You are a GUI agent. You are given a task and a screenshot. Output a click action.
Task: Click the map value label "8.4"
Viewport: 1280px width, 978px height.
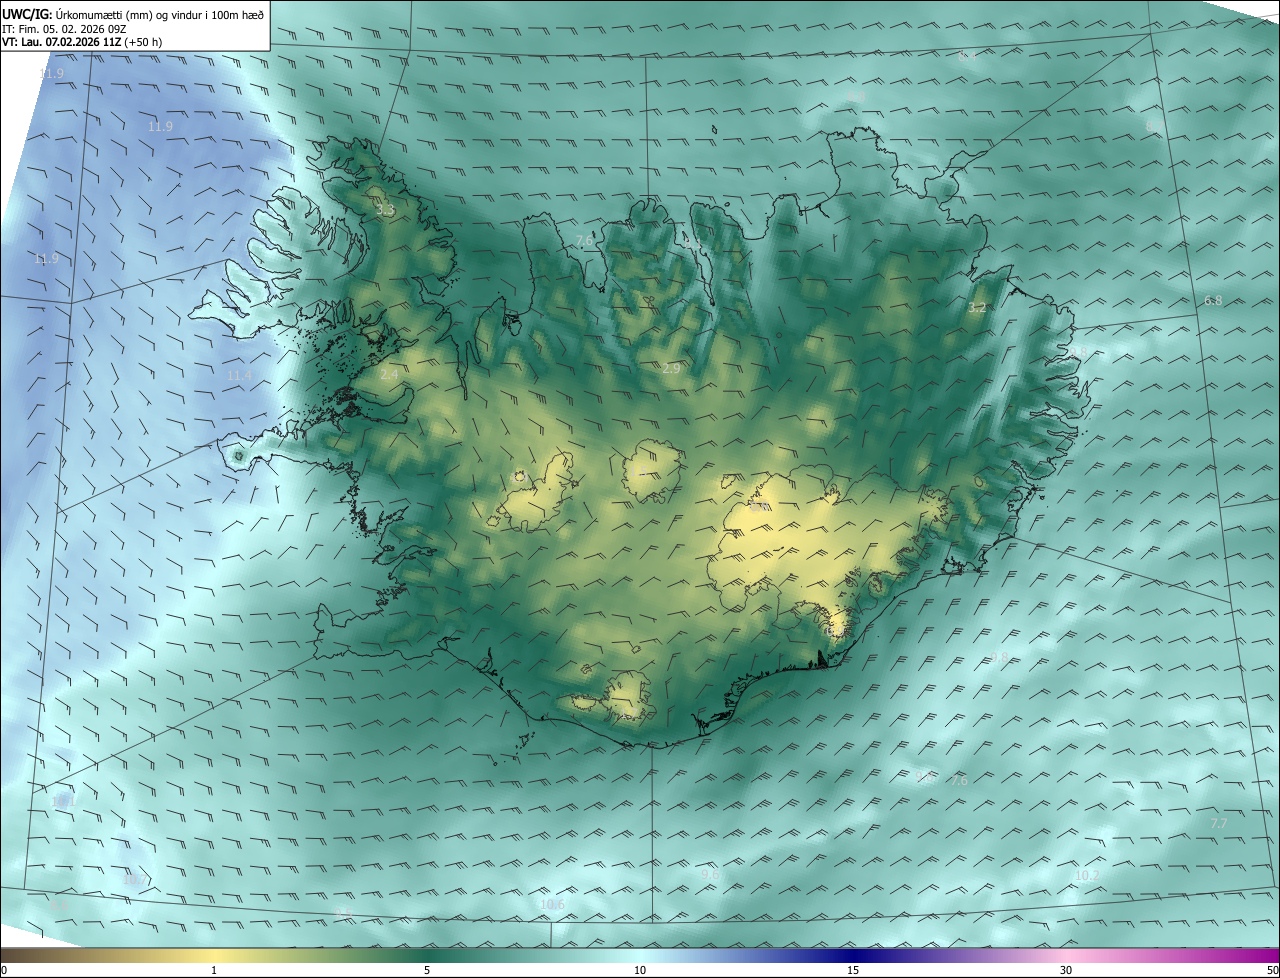[x=966, y=57]
